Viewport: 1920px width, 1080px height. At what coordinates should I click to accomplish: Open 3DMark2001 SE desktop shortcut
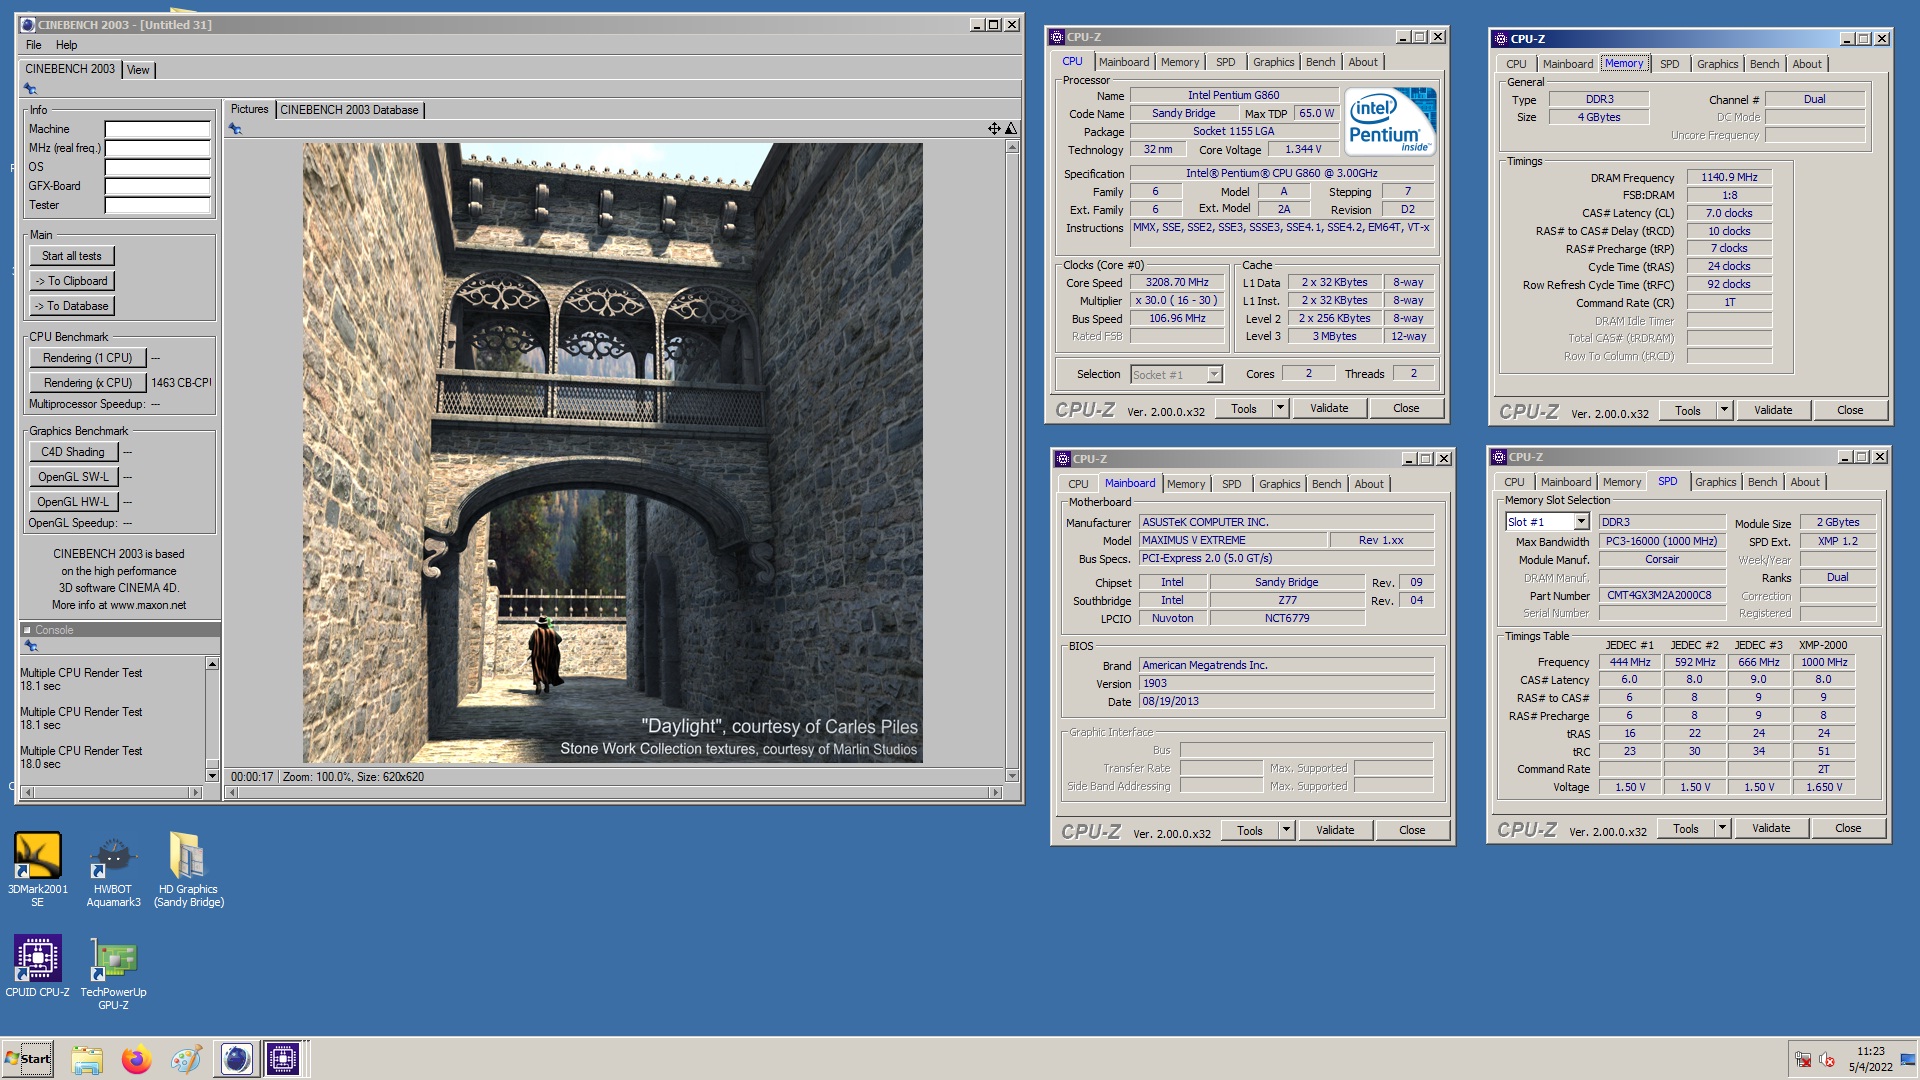[37, 868]
